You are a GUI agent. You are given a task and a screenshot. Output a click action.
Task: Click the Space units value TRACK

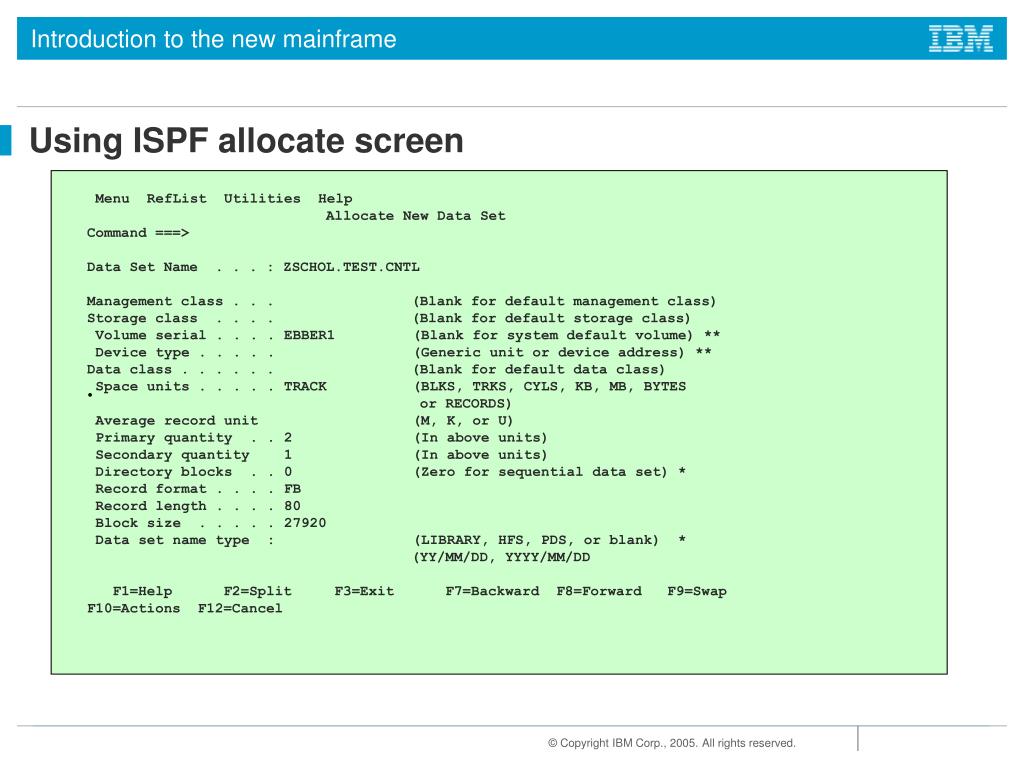pyautogui.click(x=305, y=387)
